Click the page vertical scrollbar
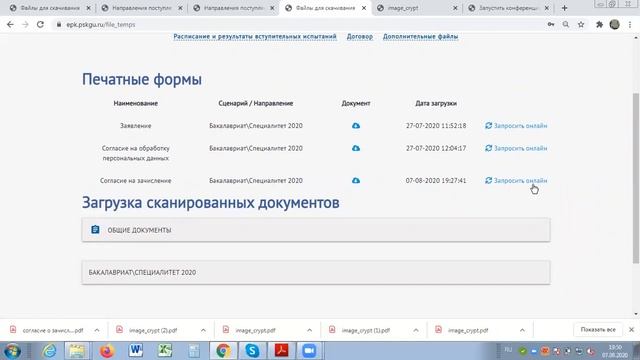The width and height of the screenshot is (640, 360). (x=636, y=178)
